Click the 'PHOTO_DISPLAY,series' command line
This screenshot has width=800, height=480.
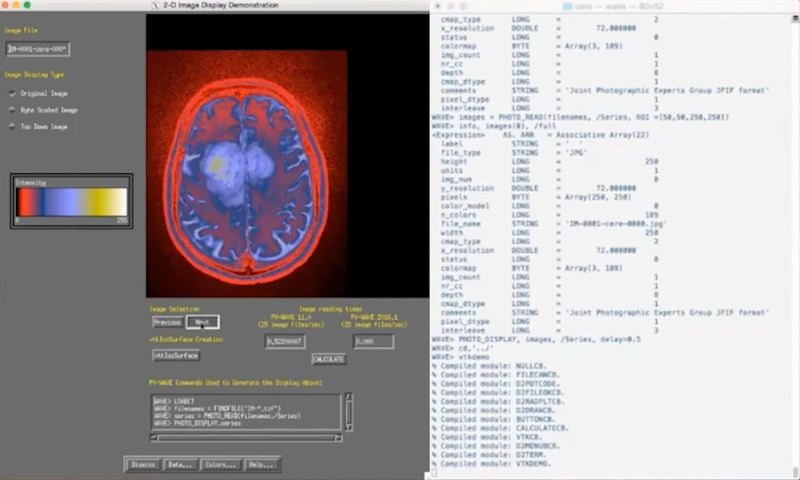click(x=197, y=423)
